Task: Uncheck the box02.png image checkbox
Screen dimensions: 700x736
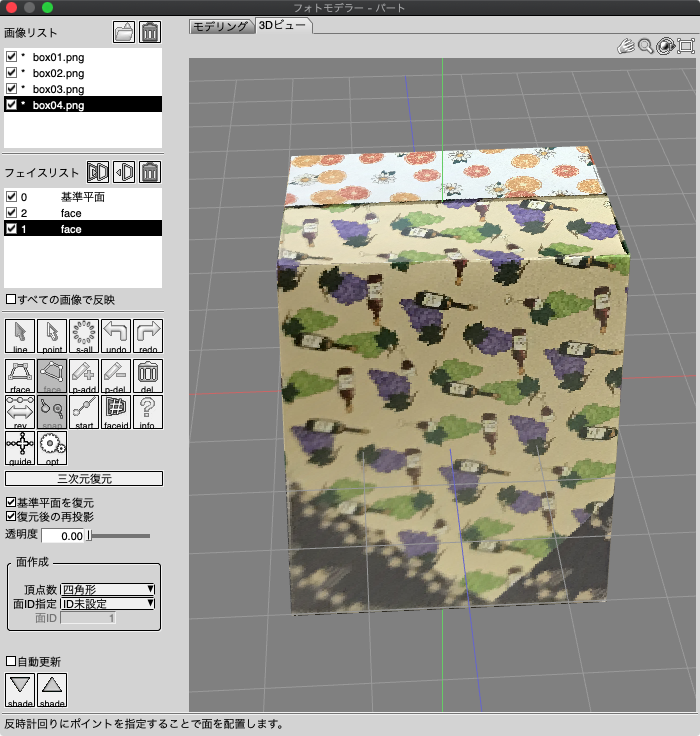Action: [12, 73]
